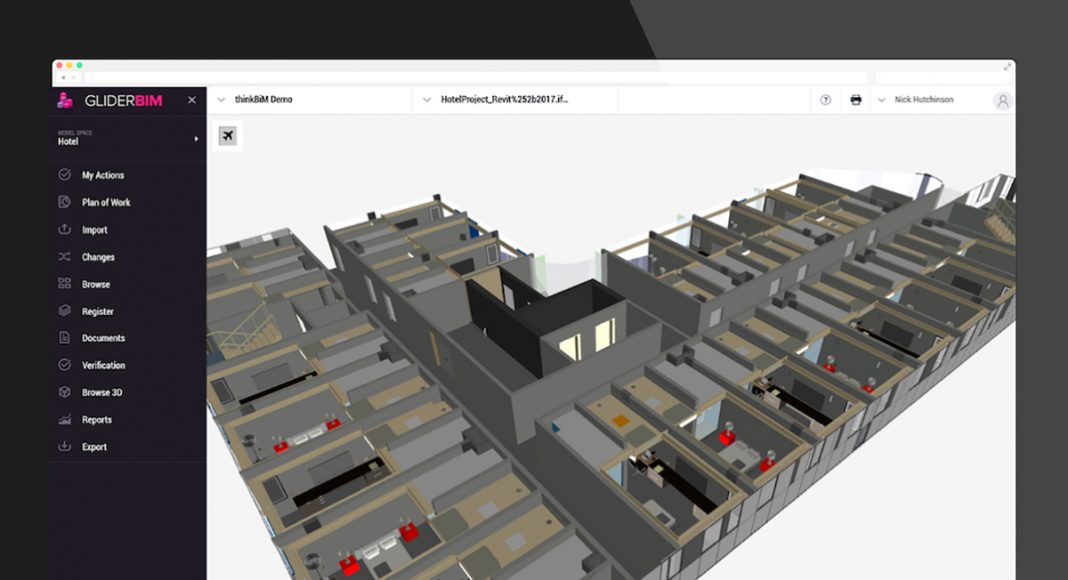Select Verification in the sidebar
This screenshot has width=1068, height=580.
tap(103, 365)
